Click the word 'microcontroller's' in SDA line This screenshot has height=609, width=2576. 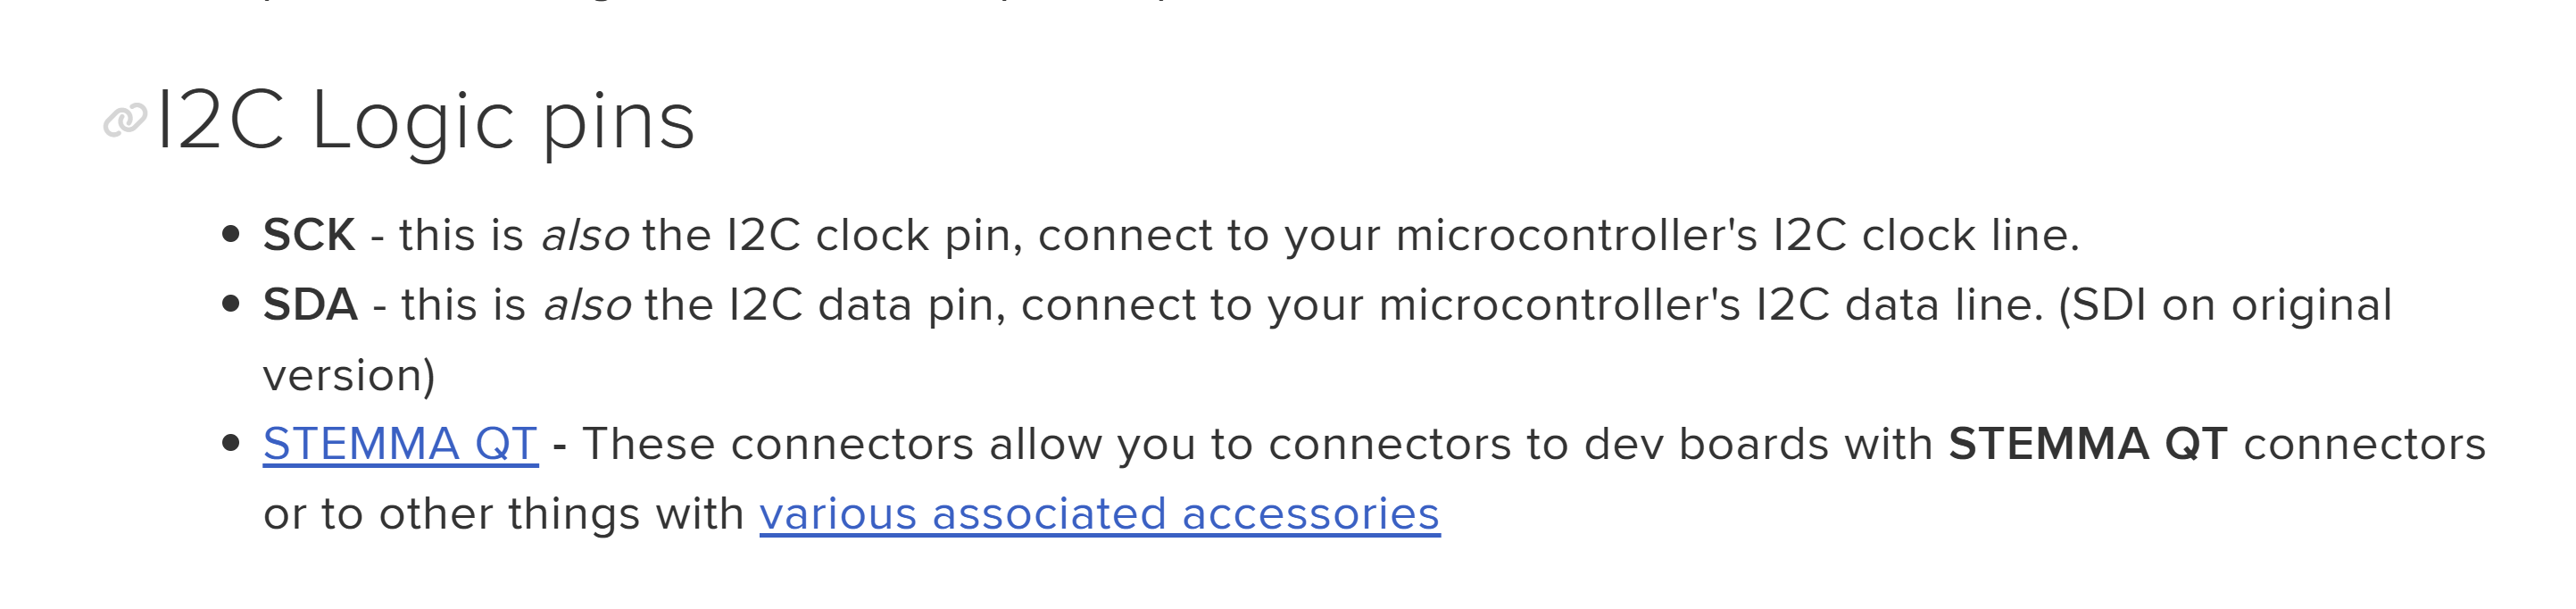pos(1560,305)
